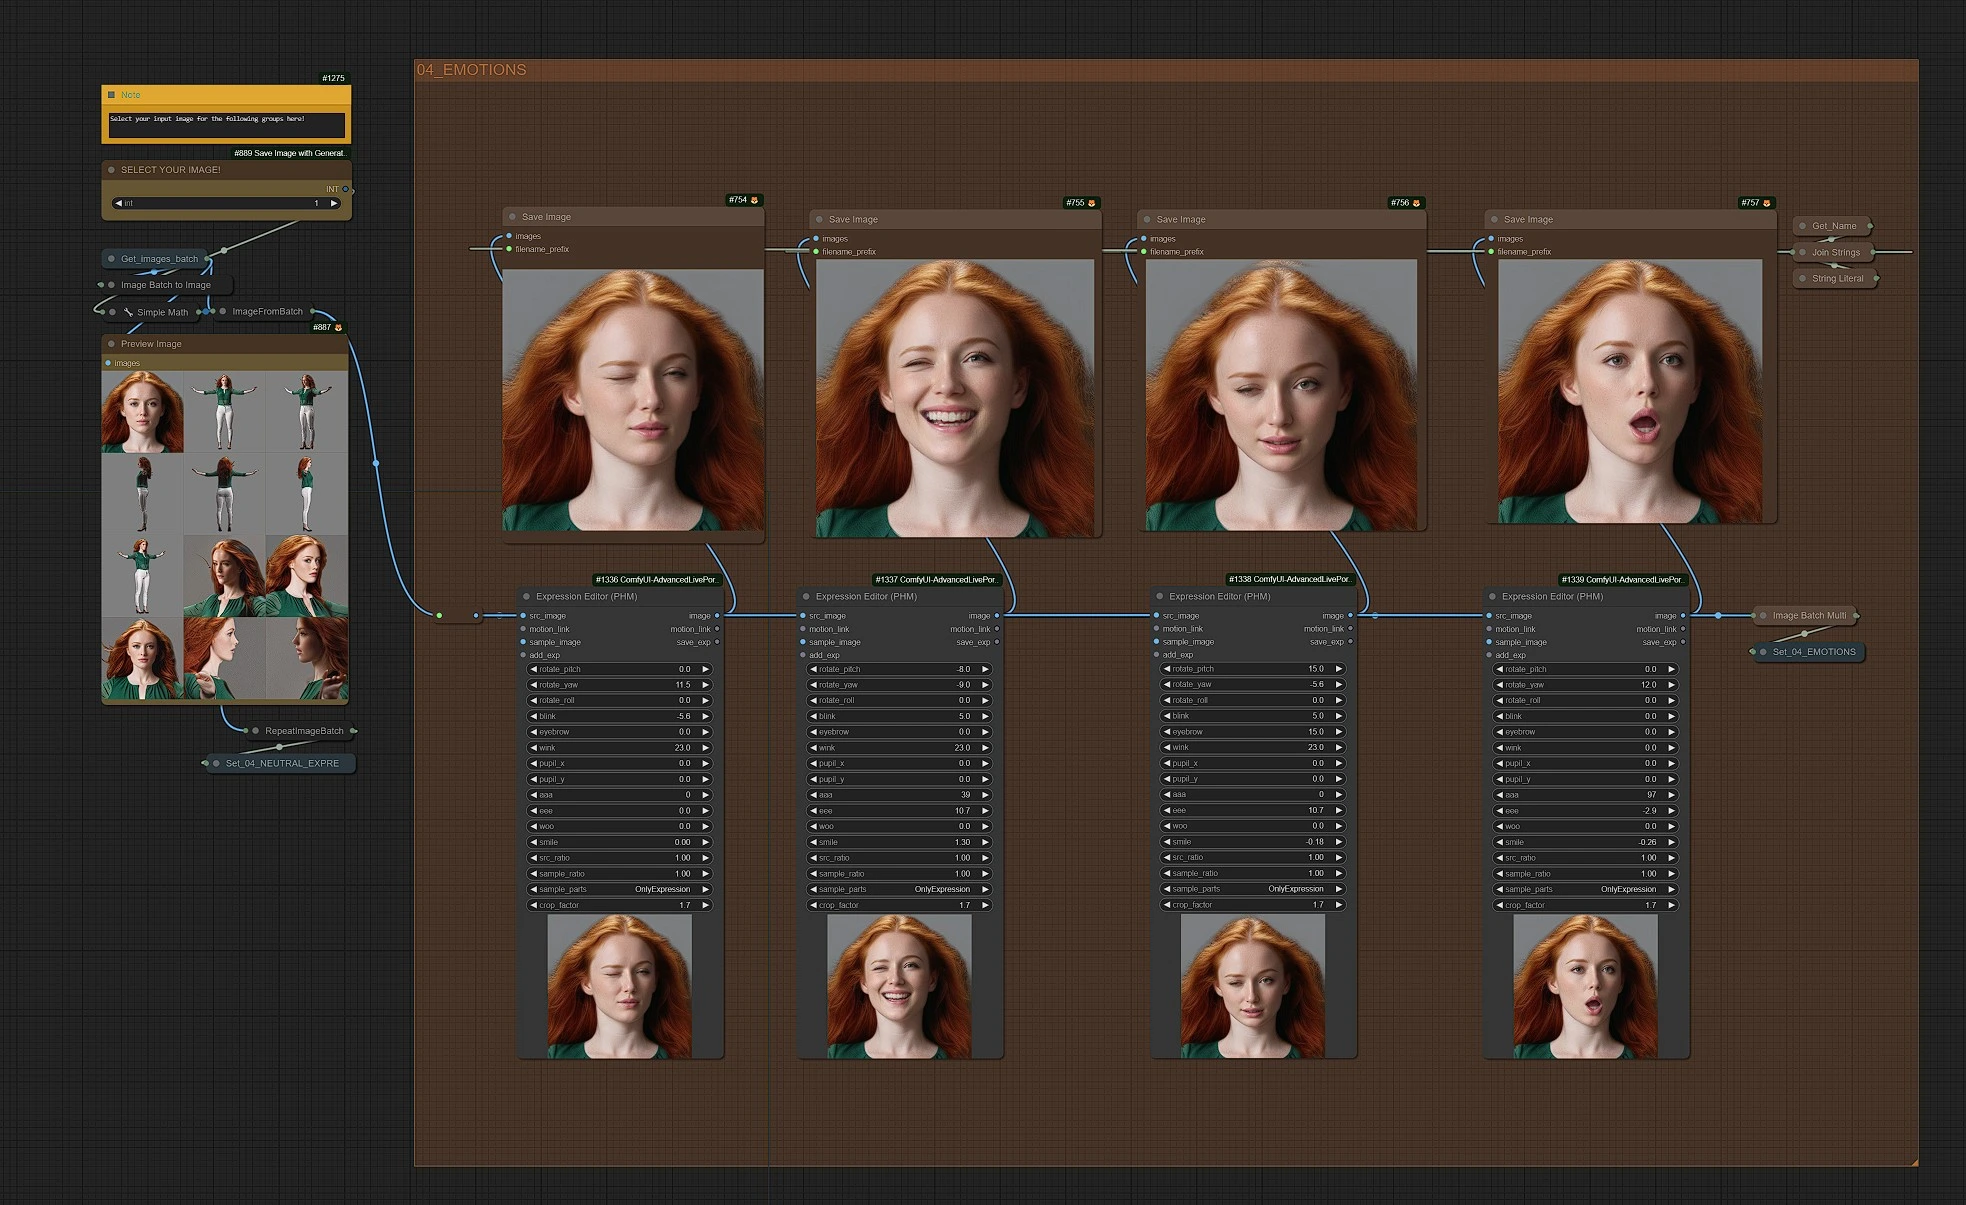
Task: Increase src_ratio arrow on Expression Editor #1338
Action: click(1339, 857)
